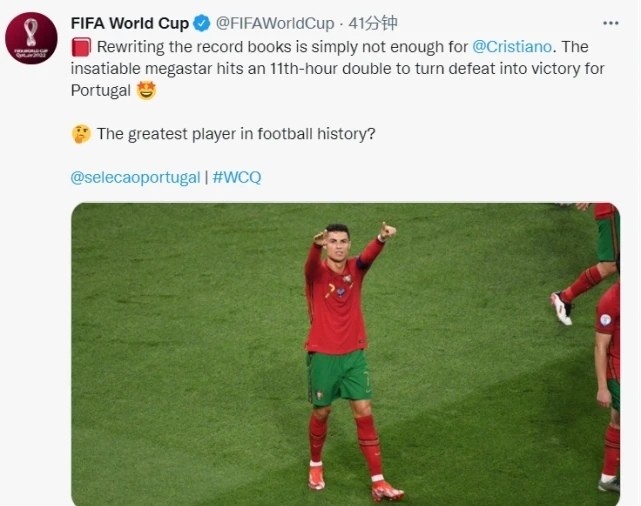Viewport: 641px width, 506px height.
Task: Click the partially visible player at right edge
Action: click(x=608, y=386)
